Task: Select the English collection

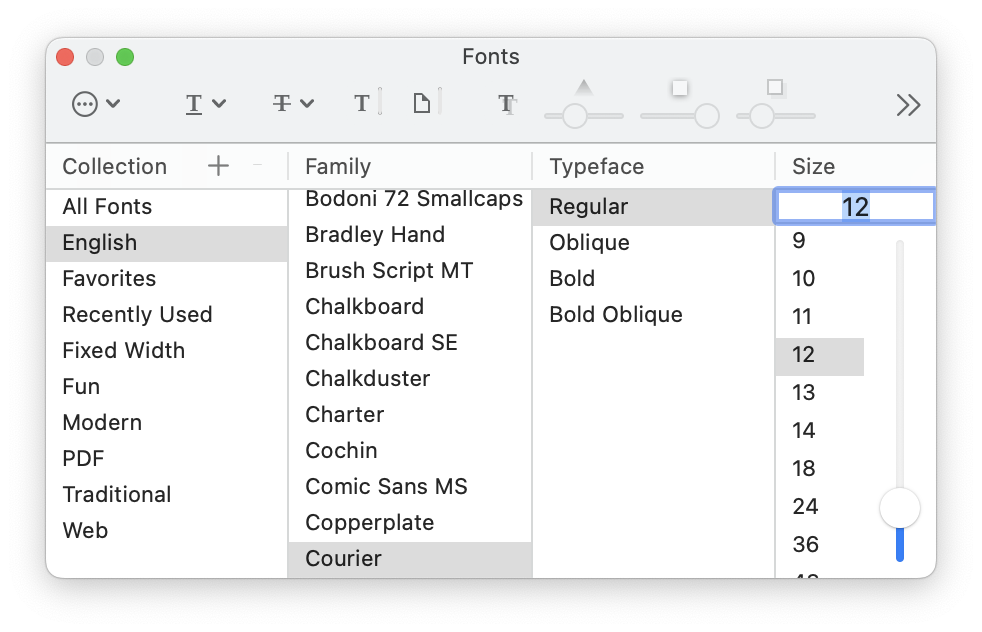Action: point(167,243)
